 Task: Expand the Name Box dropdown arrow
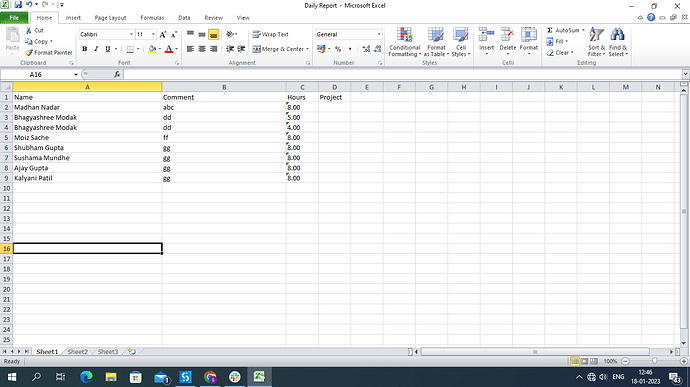pos(76,74)
